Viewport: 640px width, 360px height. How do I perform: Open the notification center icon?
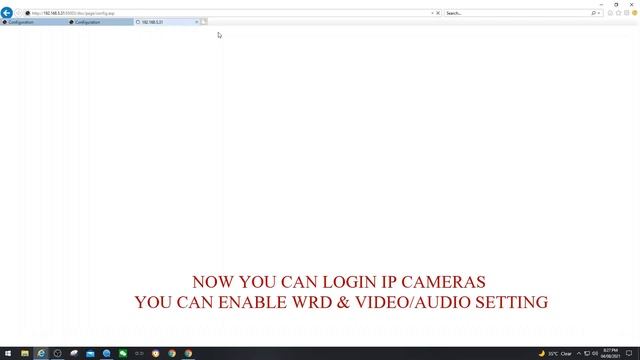pos(629,353)
